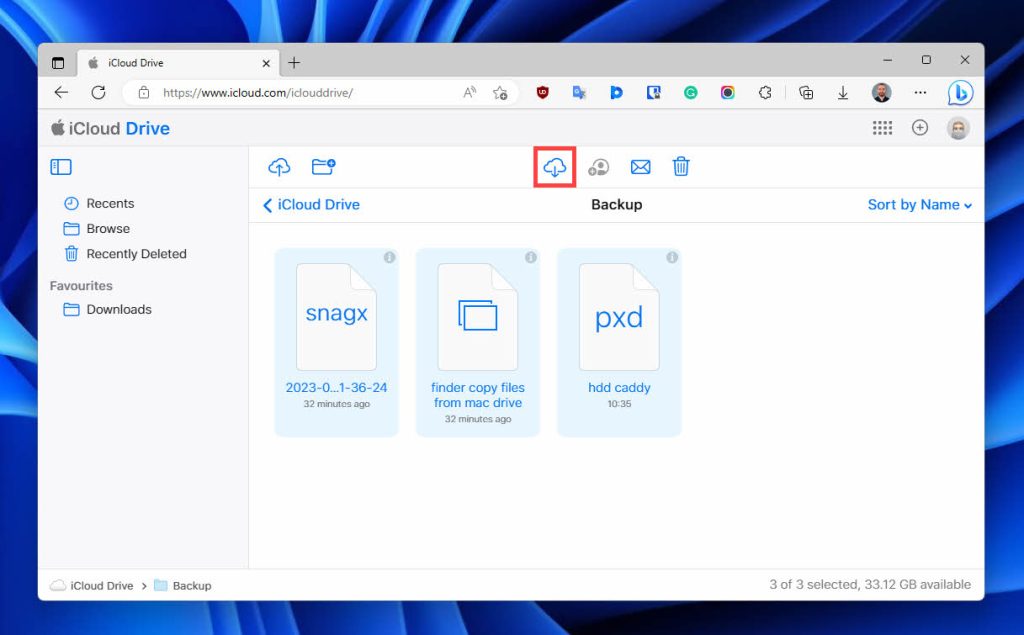Show info for the snagx file
Viewport: 1024px width, 635px height.
click(x=389, y=257)
